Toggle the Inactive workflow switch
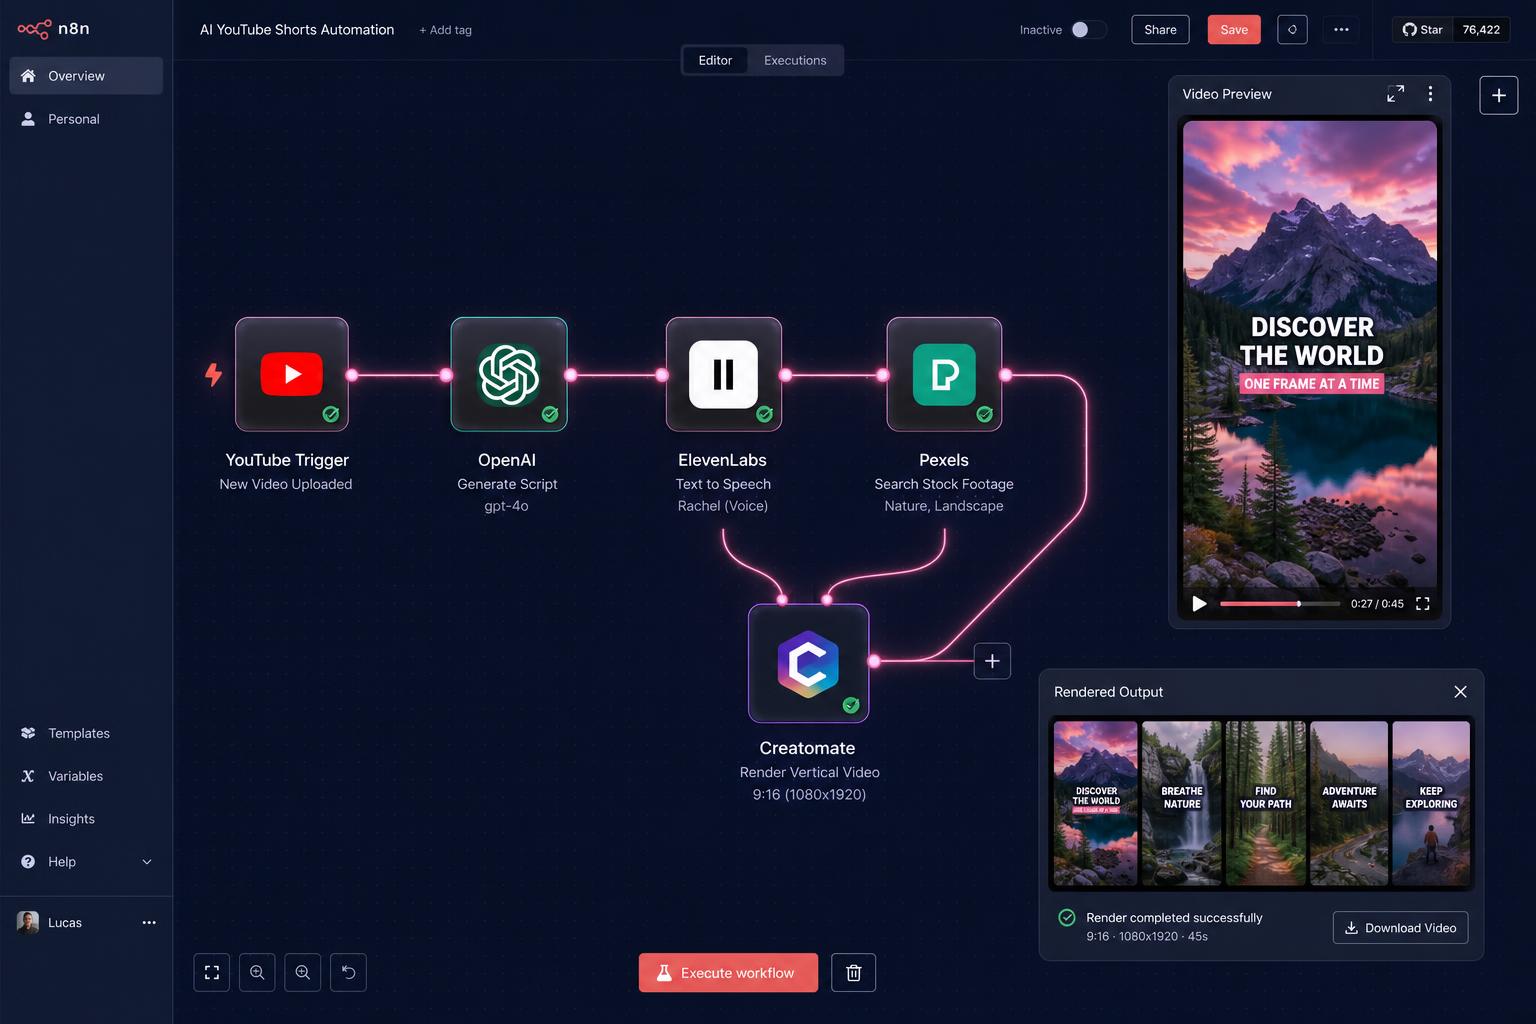Image resolution: width=1536 pixels, height=1024 pixels. 1089,30
